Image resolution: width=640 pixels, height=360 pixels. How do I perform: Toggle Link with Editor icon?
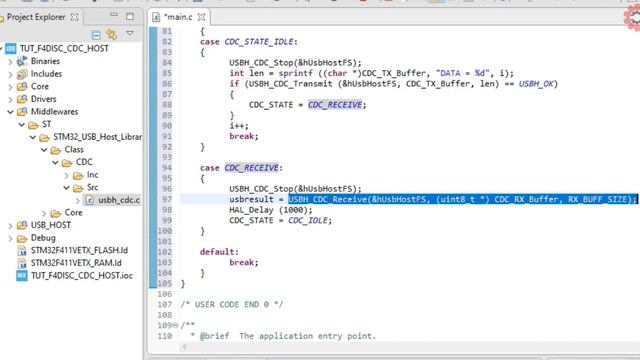[x=111, y=34]
